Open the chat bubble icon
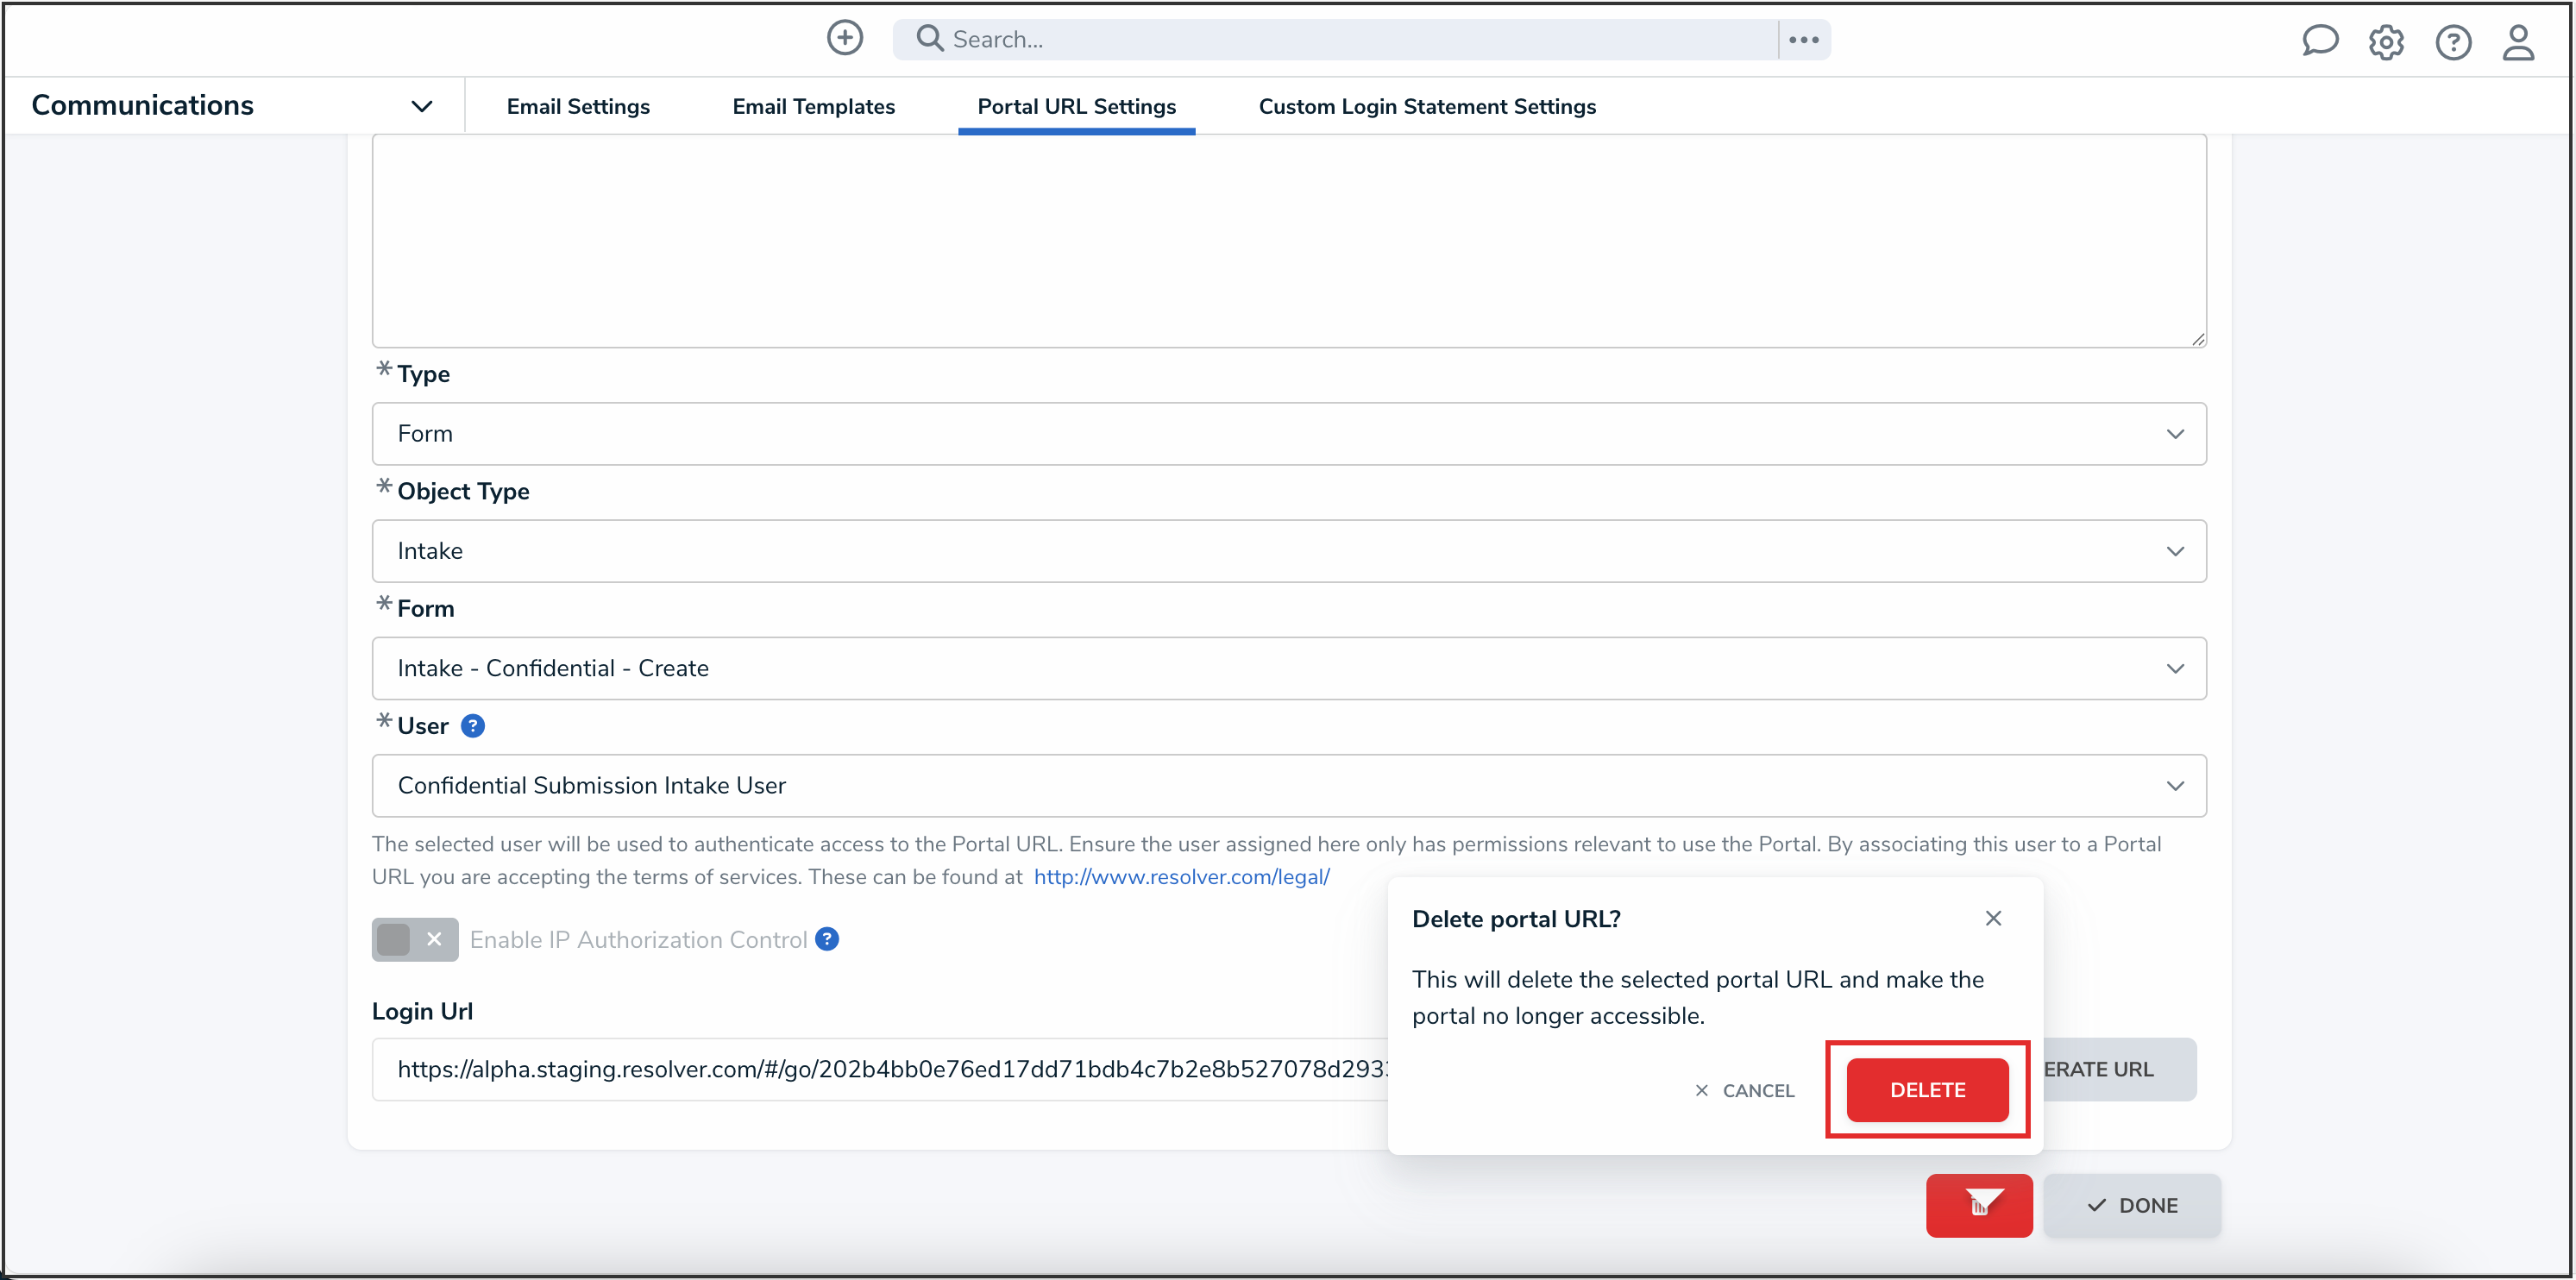 (x=2319, y=41)
